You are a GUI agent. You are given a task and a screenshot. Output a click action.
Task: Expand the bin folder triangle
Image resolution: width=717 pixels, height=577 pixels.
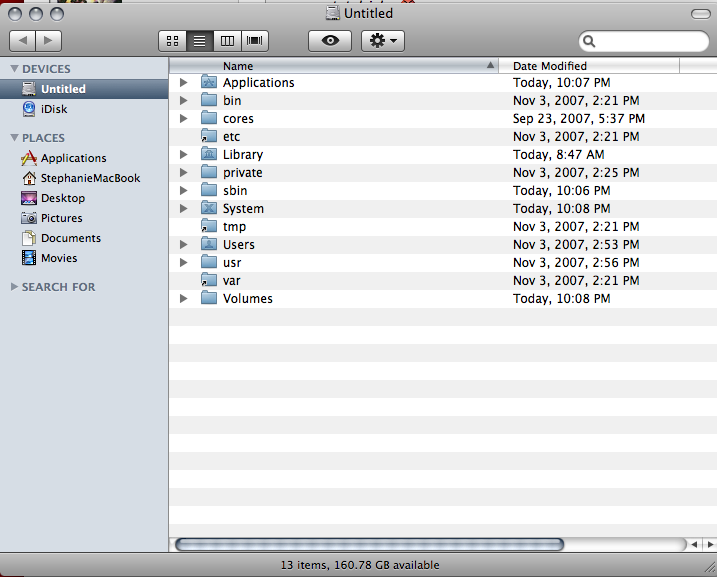click(183, 100)
